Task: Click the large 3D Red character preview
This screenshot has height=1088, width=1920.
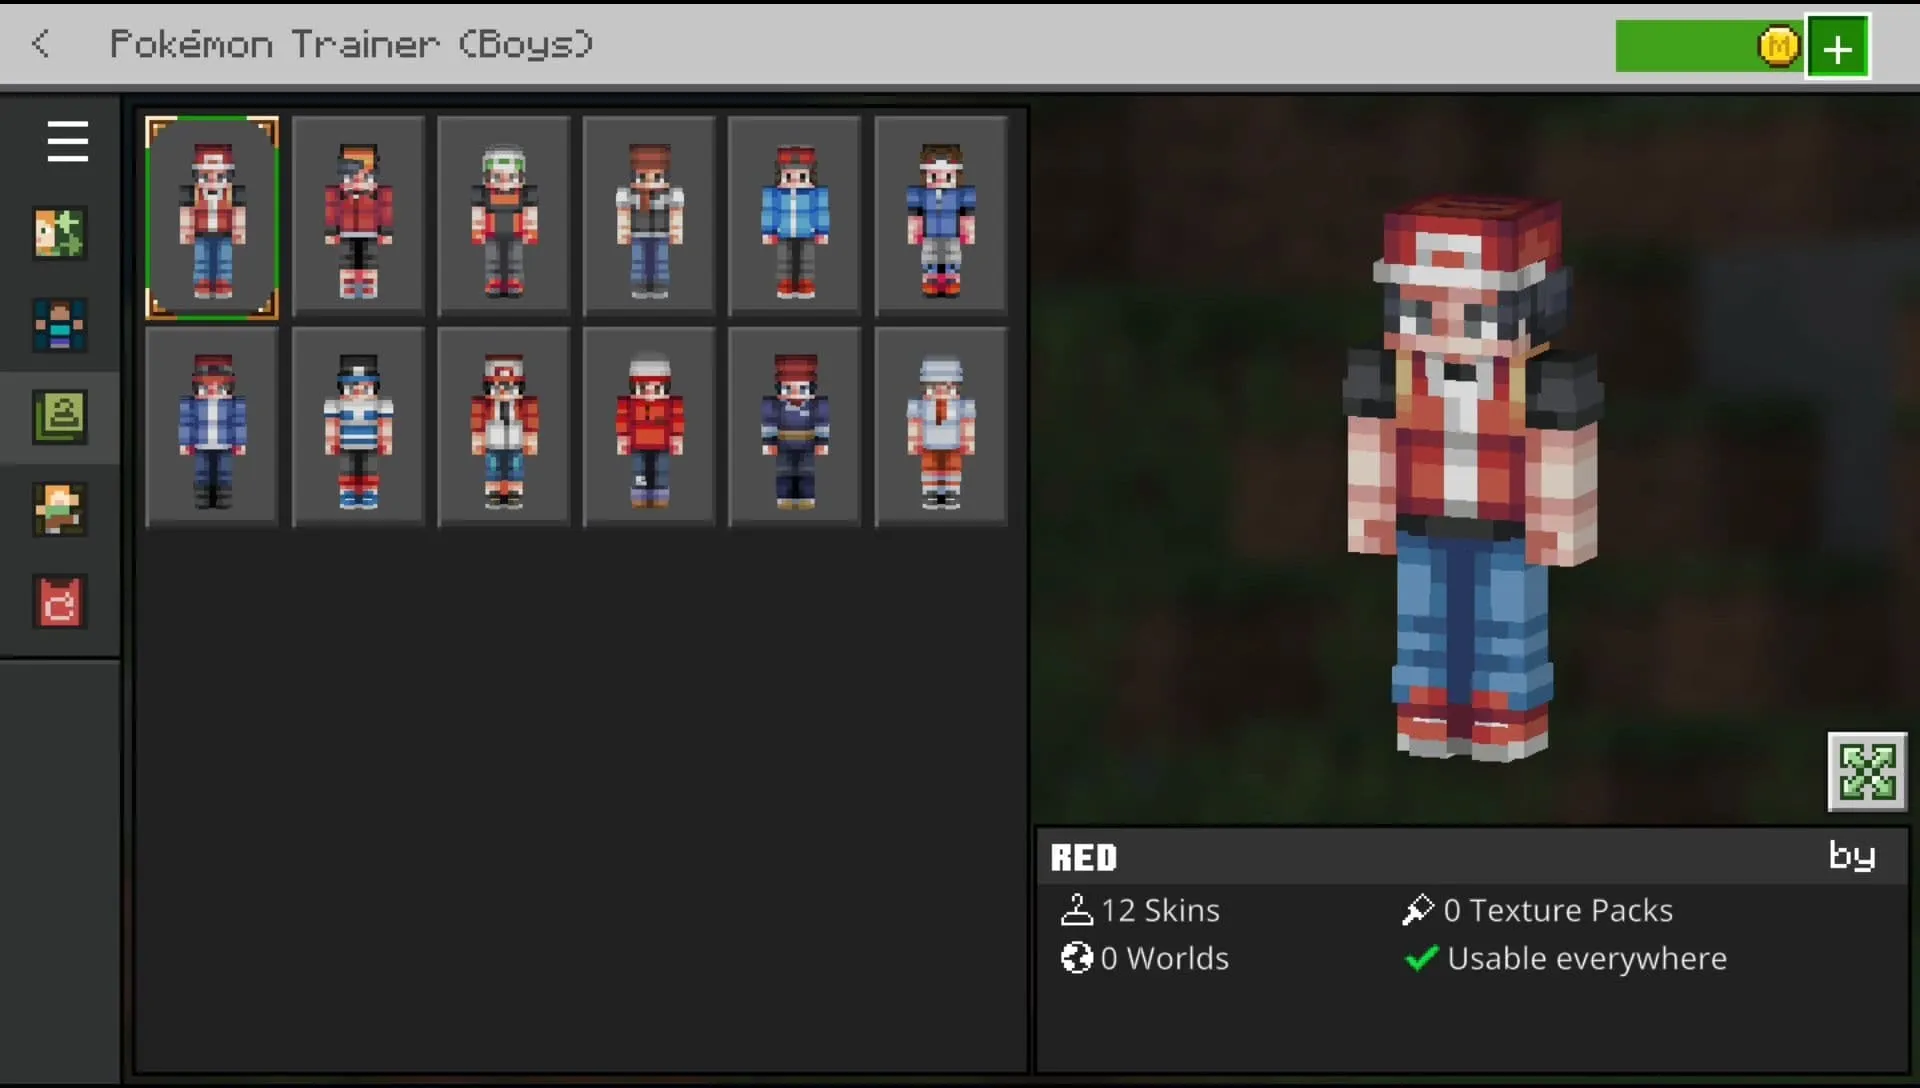Action: pyautogui.click(x=1471, y=478)
